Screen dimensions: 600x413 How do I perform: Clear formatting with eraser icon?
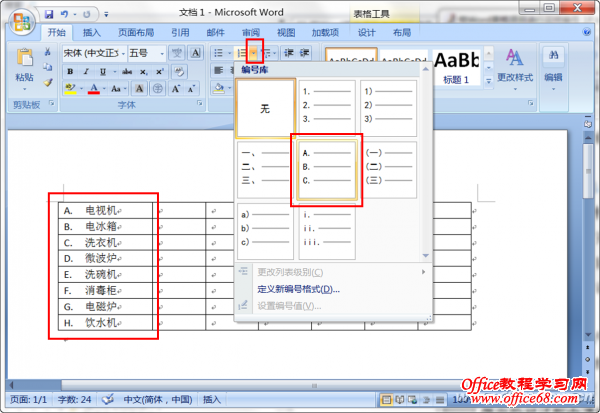[179, 72]
